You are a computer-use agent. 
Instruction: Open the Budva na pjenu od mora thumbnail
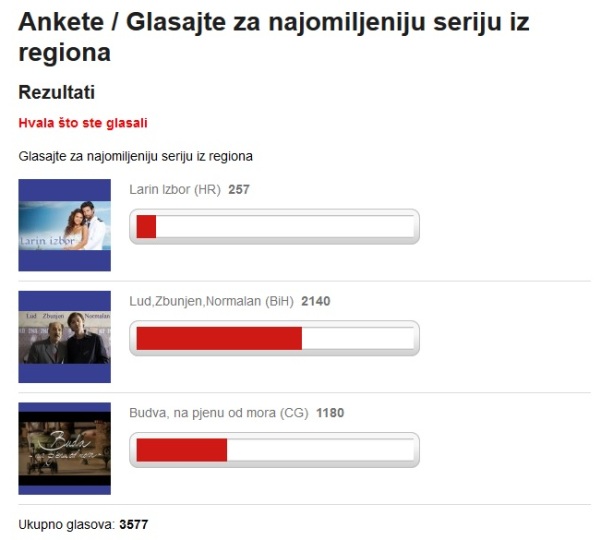coord(64,448)
